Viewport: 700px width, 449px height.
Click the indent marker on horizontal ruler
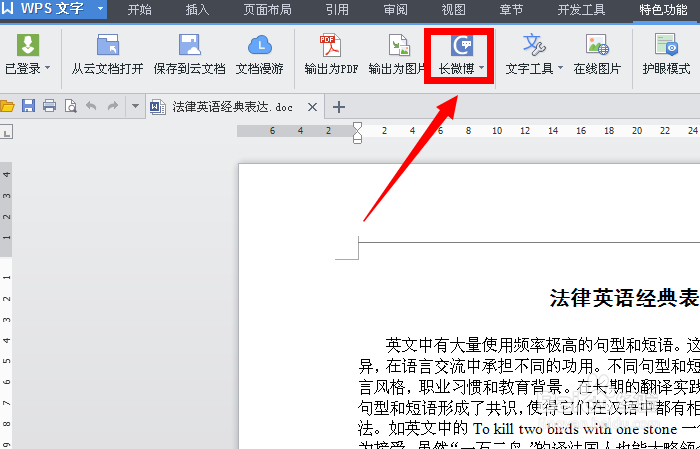click(357, 133)
